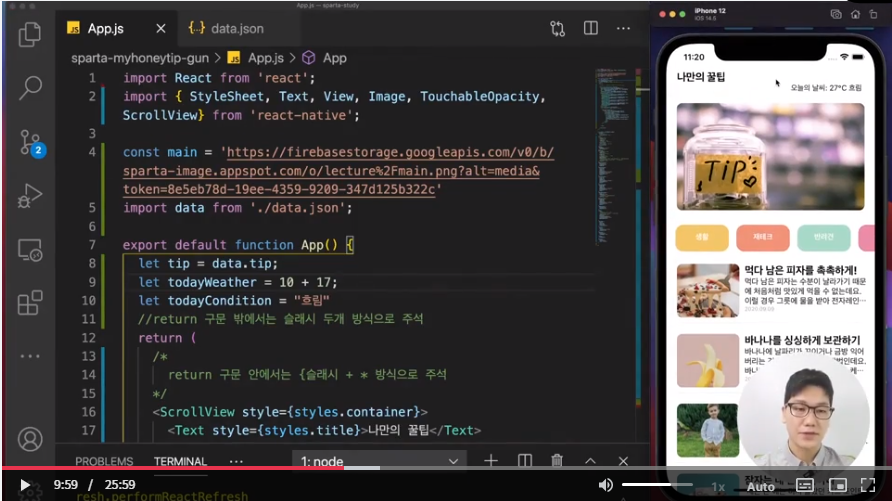Image resolution: width=892 pixels, height=501 pixels.
Task: Play the video
Action: click(x=24, y=485)
